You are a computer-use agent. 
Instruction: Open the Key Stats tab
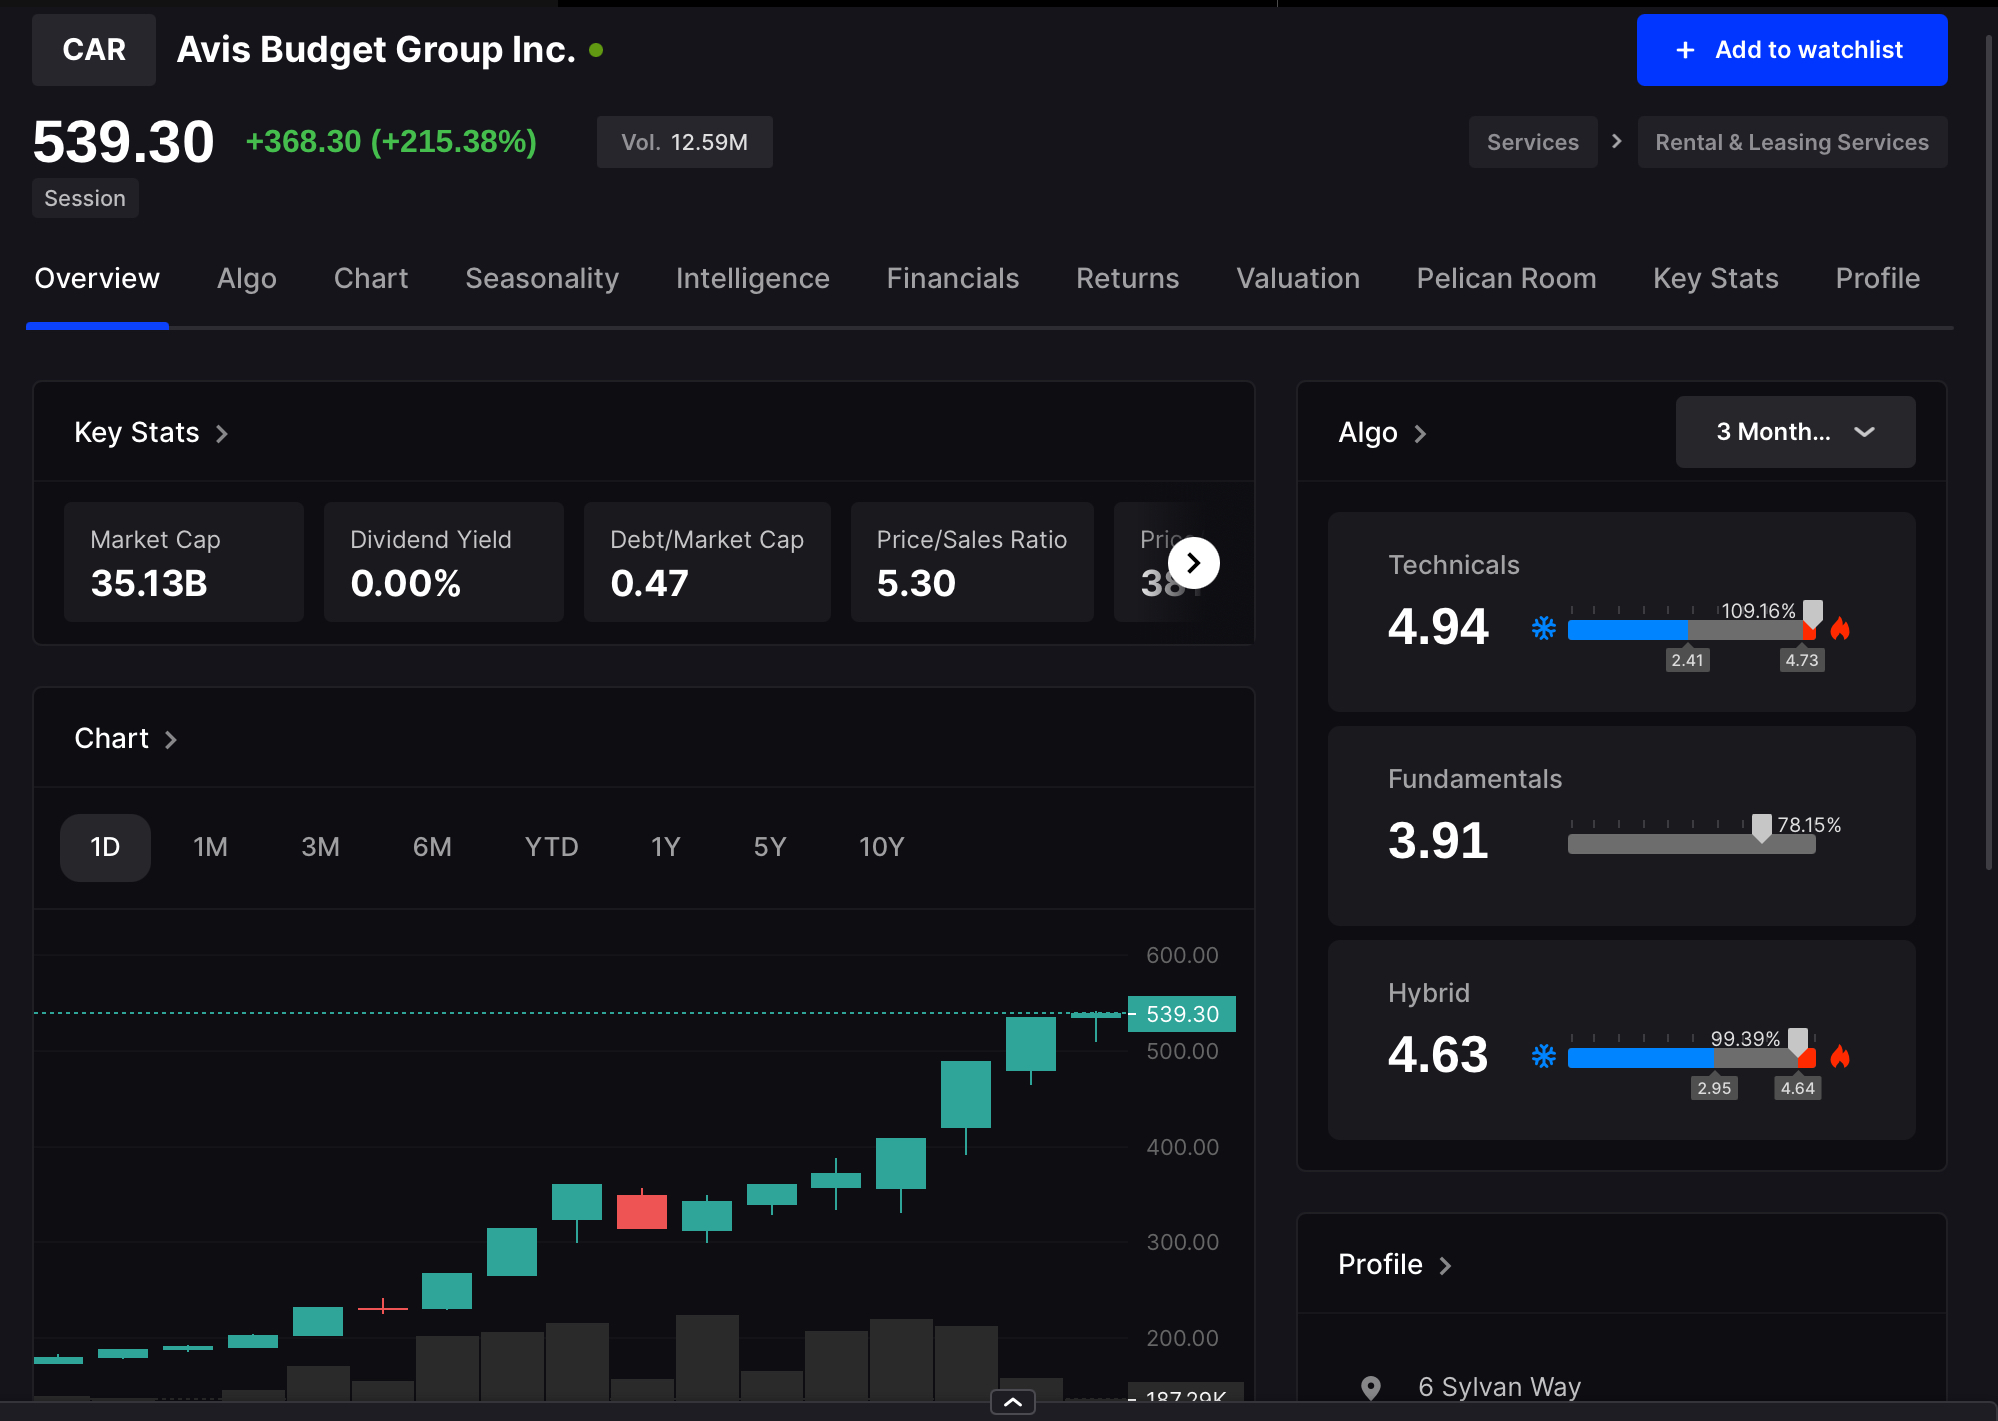tap(1716, 278)
